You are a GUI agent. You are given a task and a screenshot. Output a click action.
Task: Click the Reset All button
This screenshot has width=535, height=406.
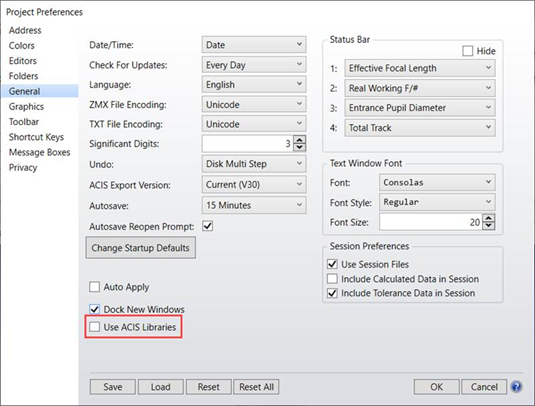tap(256, 387)
